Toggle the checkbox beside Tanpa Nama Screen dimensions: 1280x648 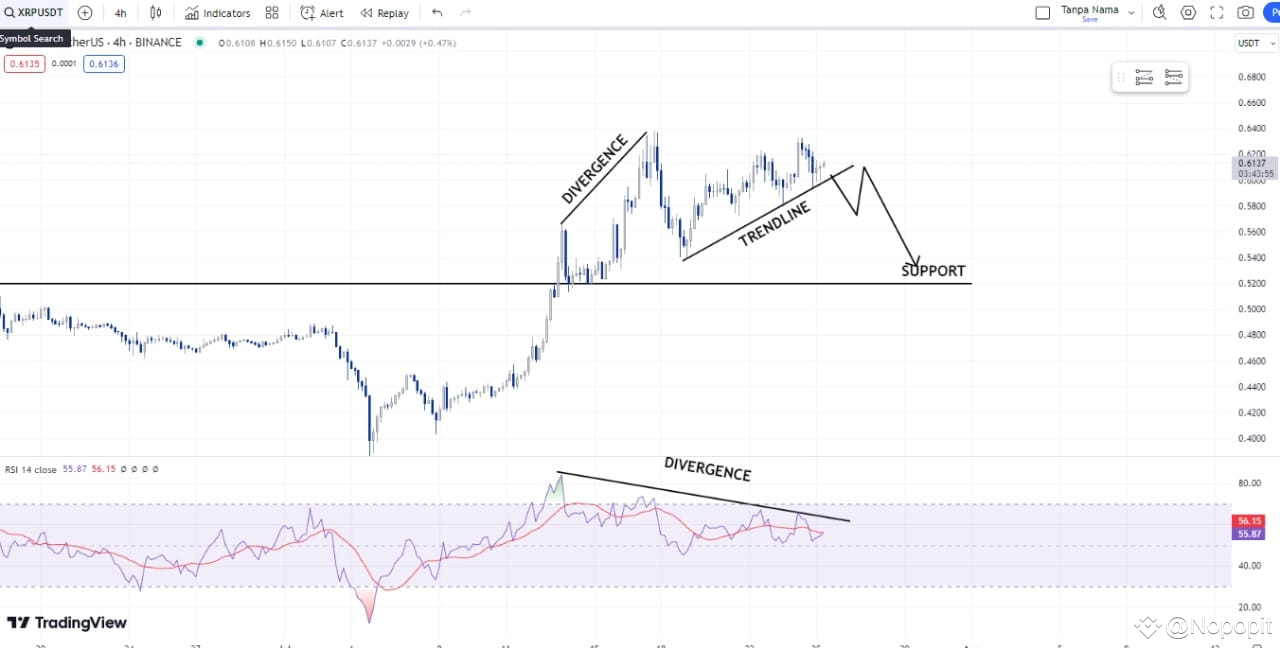[1042, 12]
